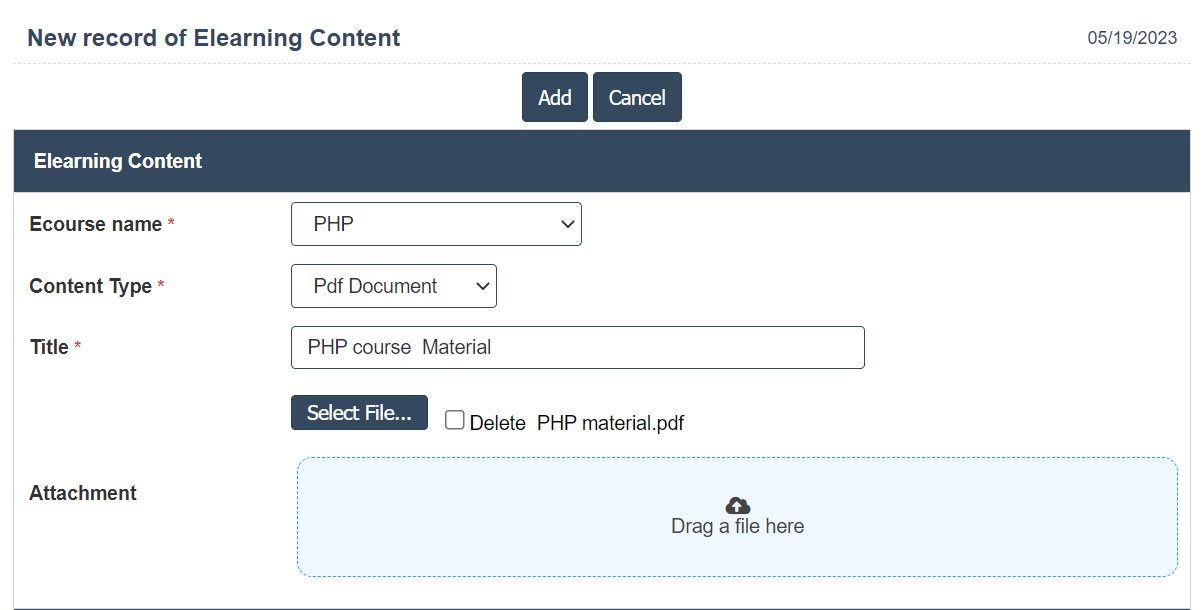Open the Ecourse name dropdown showing PHP
The height and width of the screenshot is (610, 1204).
pos(436,224)
